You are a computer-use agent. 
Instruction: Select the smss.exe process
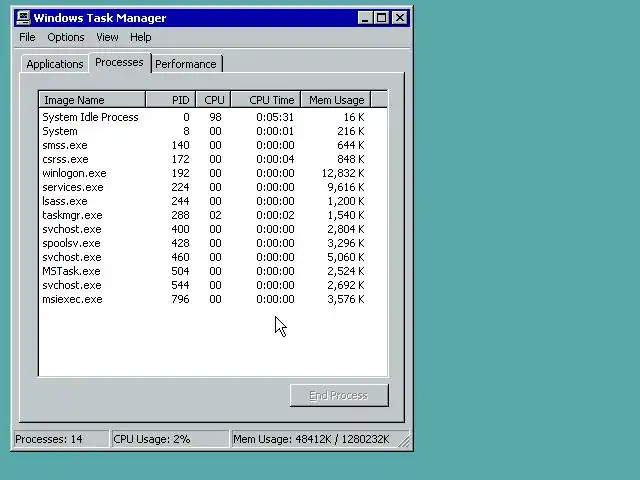click(x=213, y=145)
